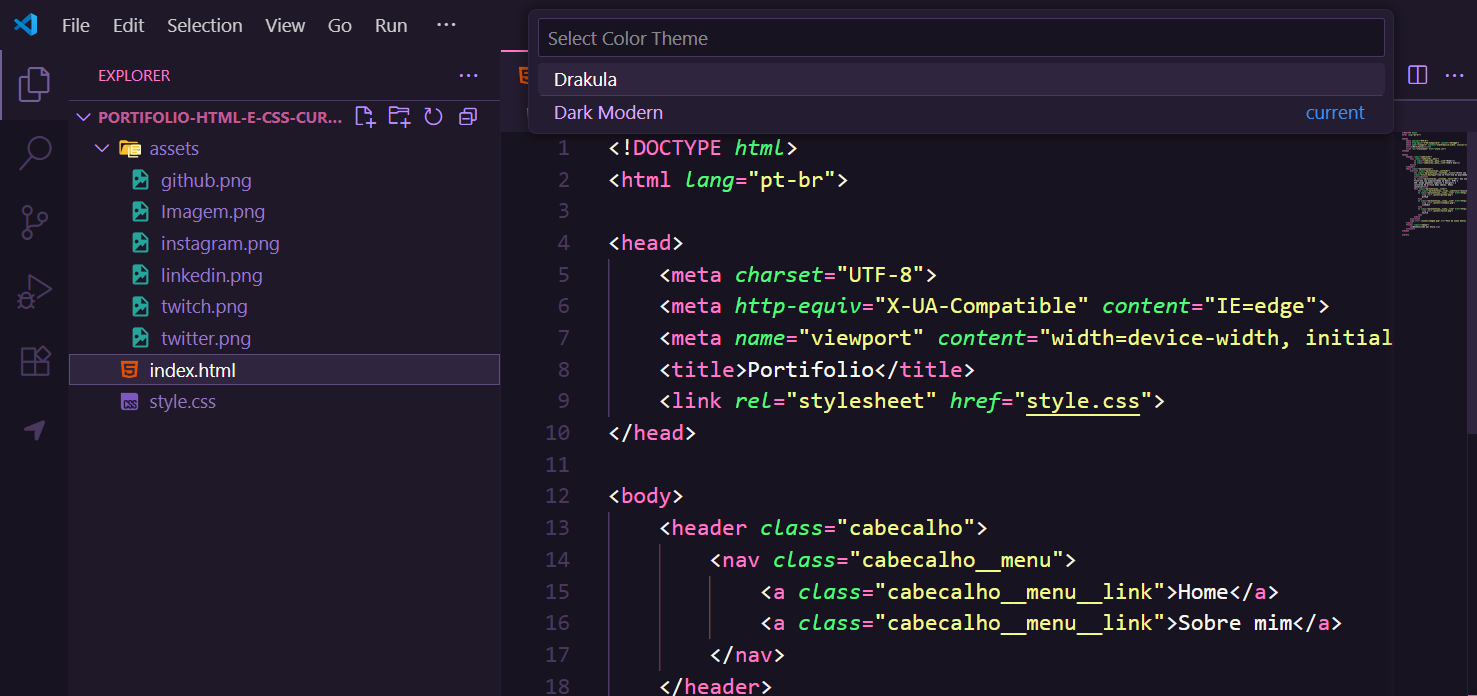Open the View menu
This screenshot has height=696, width=1477.
point(285,25)
